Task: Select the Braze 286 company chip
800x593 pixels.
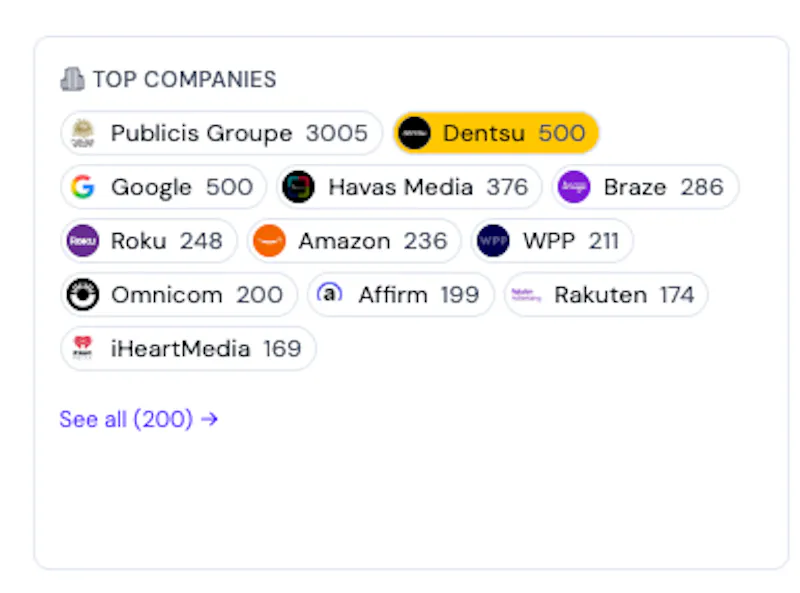Action: (645, 187)
